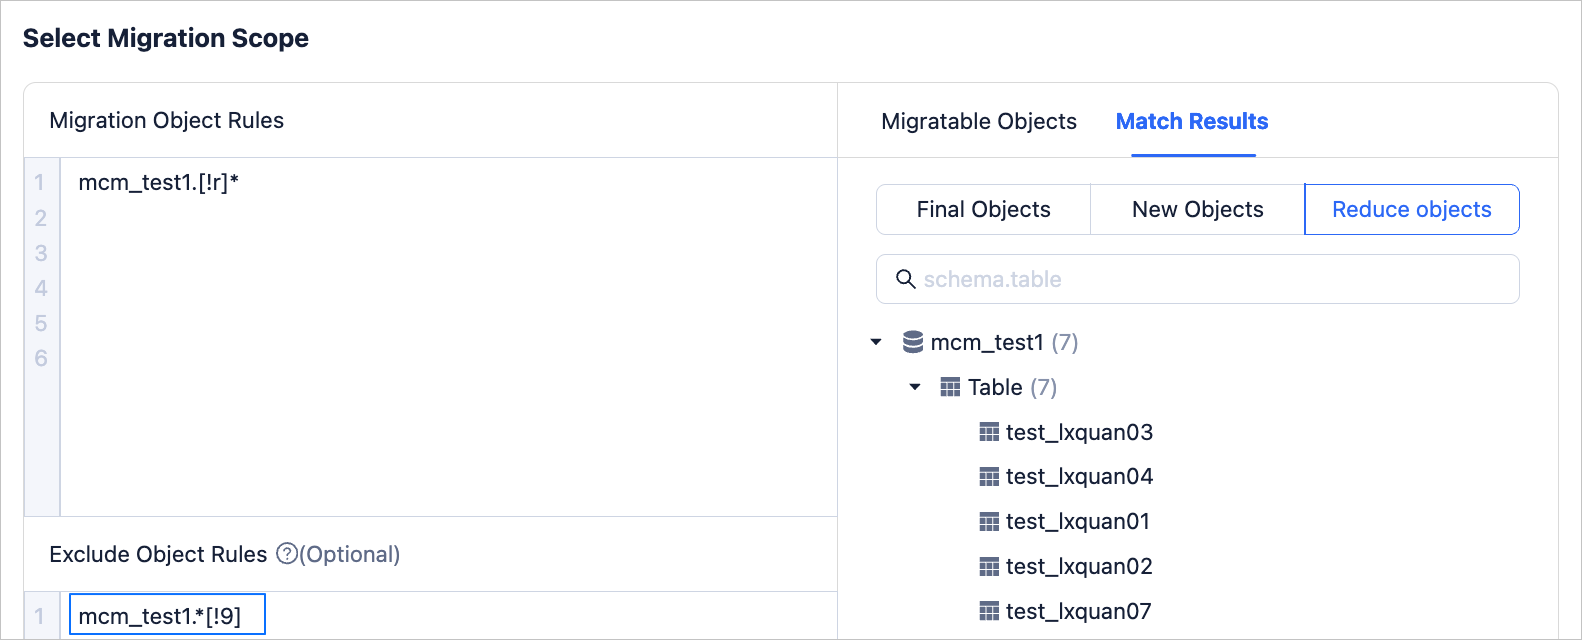Viewport: 1582px width, 640px height.
Task: Click the test_lxquan07 table icon
Action: pyautogui.click(x=989, y=611)
